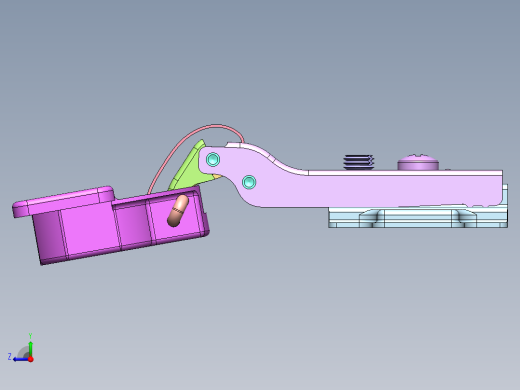Viewport: 520px width, 390px height.
Task: Select the light blue mounting plate
Action: (x=418, y=218)
